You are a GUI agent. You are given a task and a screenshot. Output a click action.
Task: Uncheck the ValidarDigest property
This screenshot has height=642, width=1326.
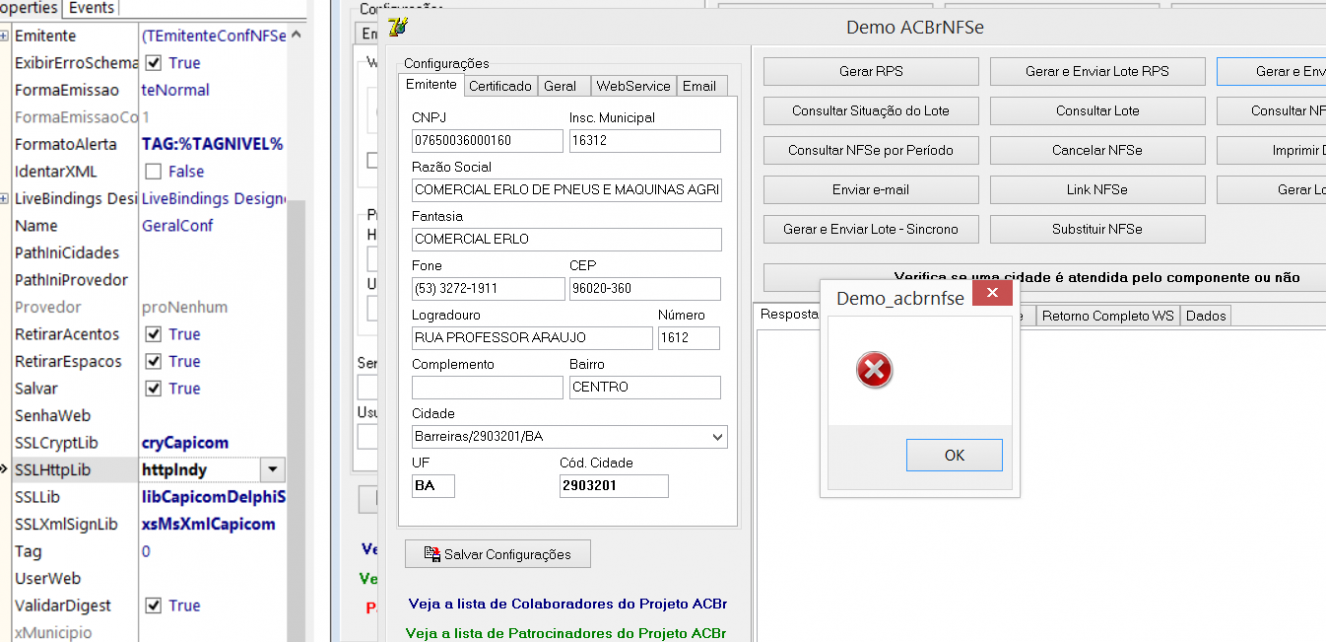pos(153,605)
